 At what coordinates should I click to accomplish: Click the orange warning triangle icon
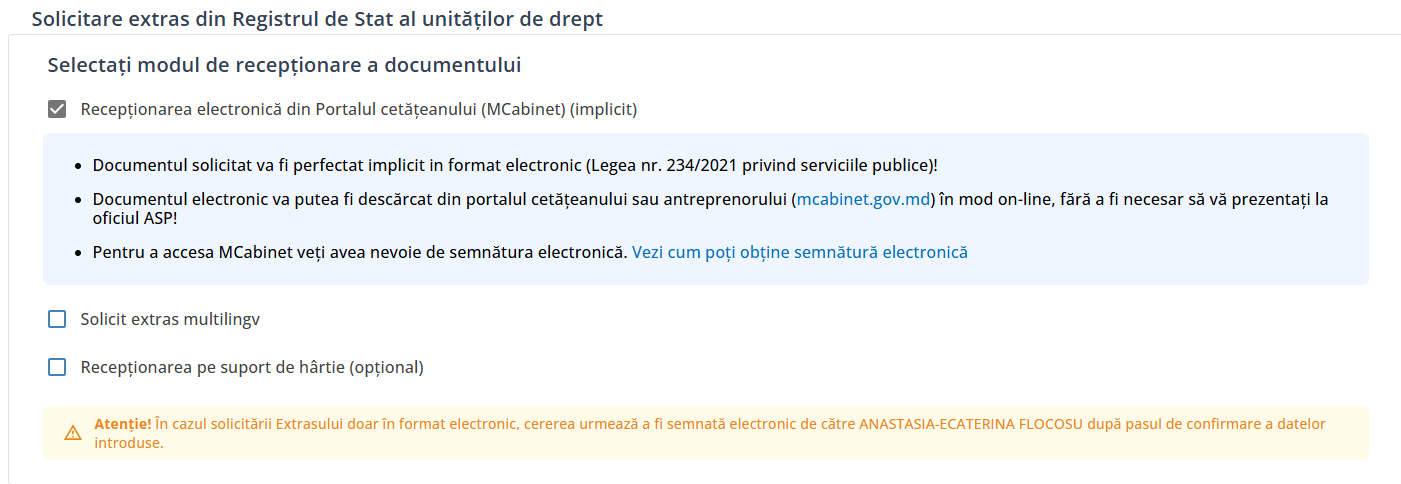click(73, 433)
